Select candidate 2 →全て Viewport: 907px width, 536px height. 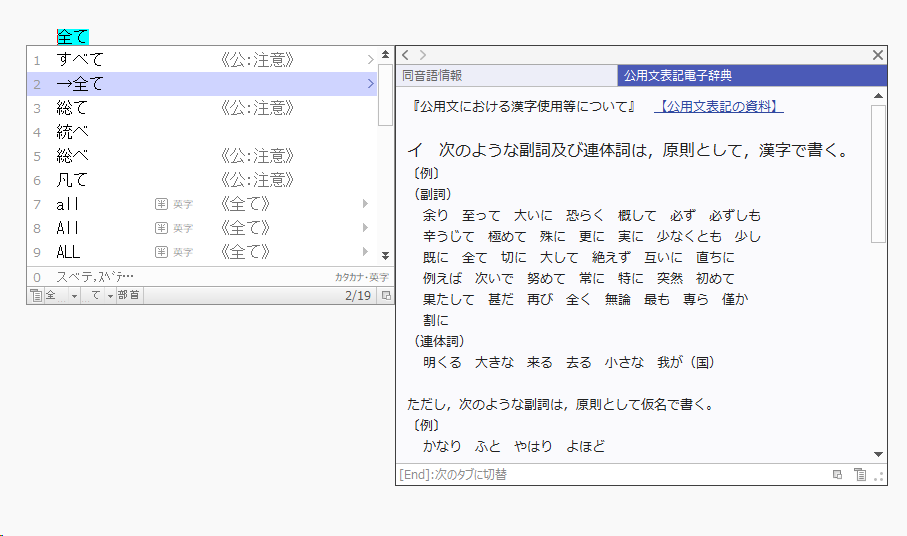tap(202, 84)
